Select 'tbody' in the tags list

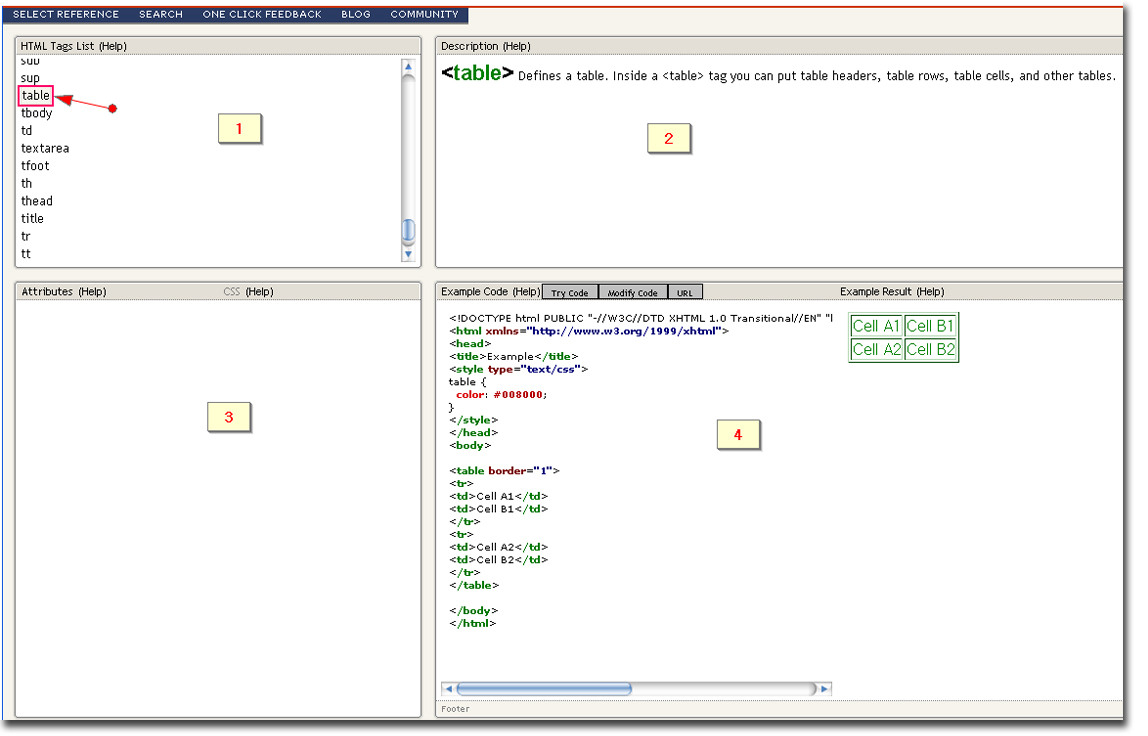[x=37, y=114]
